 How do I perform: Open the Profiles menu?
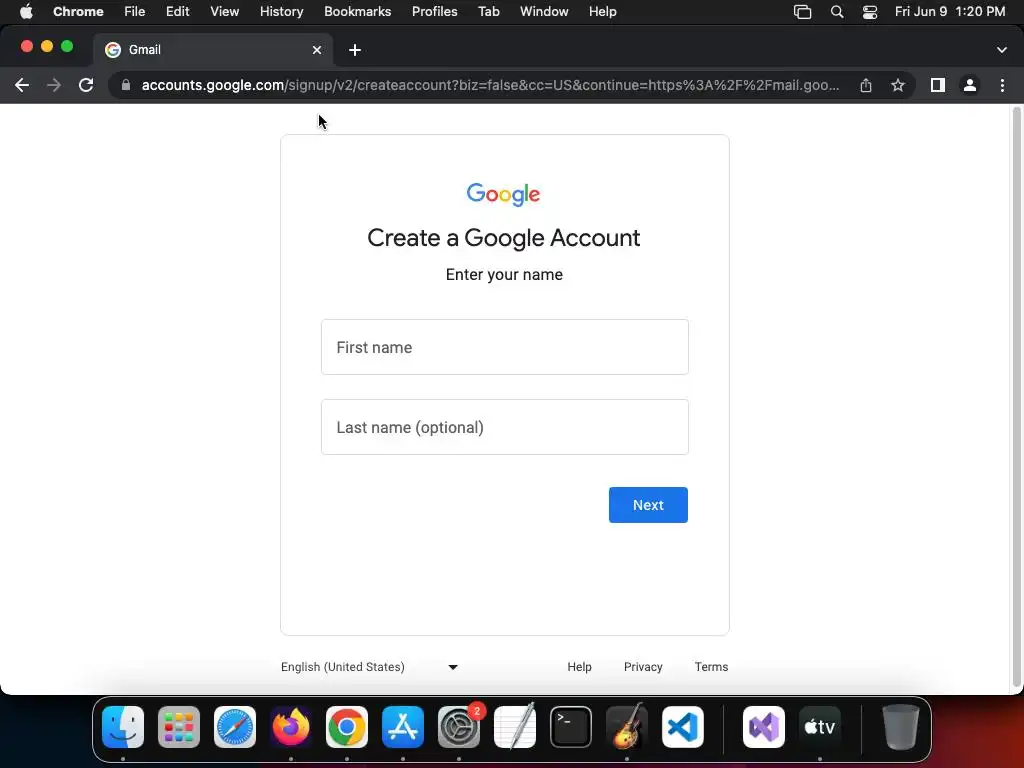click(x=434, y=12)
